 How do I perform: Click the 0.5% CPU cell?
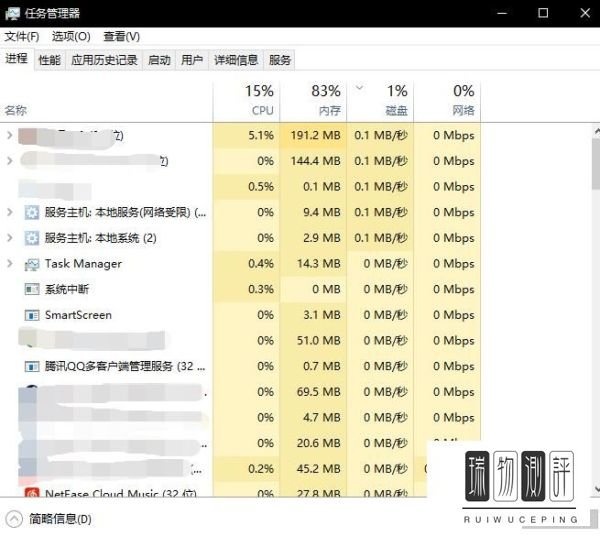[246, 186]
